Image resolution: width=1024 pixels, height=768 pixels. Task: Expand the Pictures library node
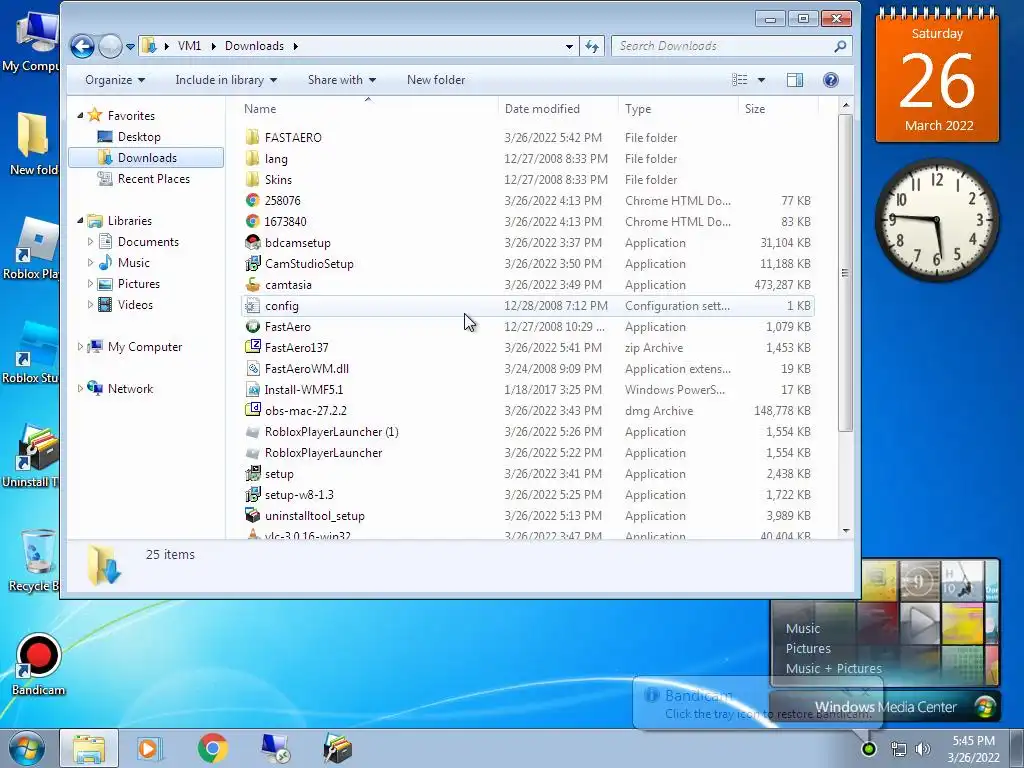(90, 283)
